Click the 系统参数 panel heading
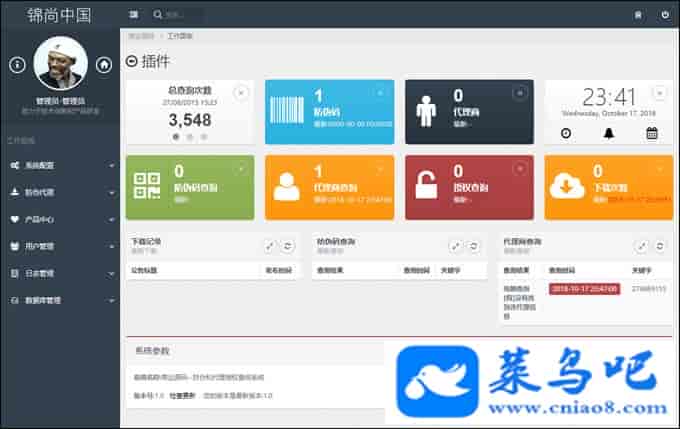This screenshot has width=680, height=429. point(152,350)
